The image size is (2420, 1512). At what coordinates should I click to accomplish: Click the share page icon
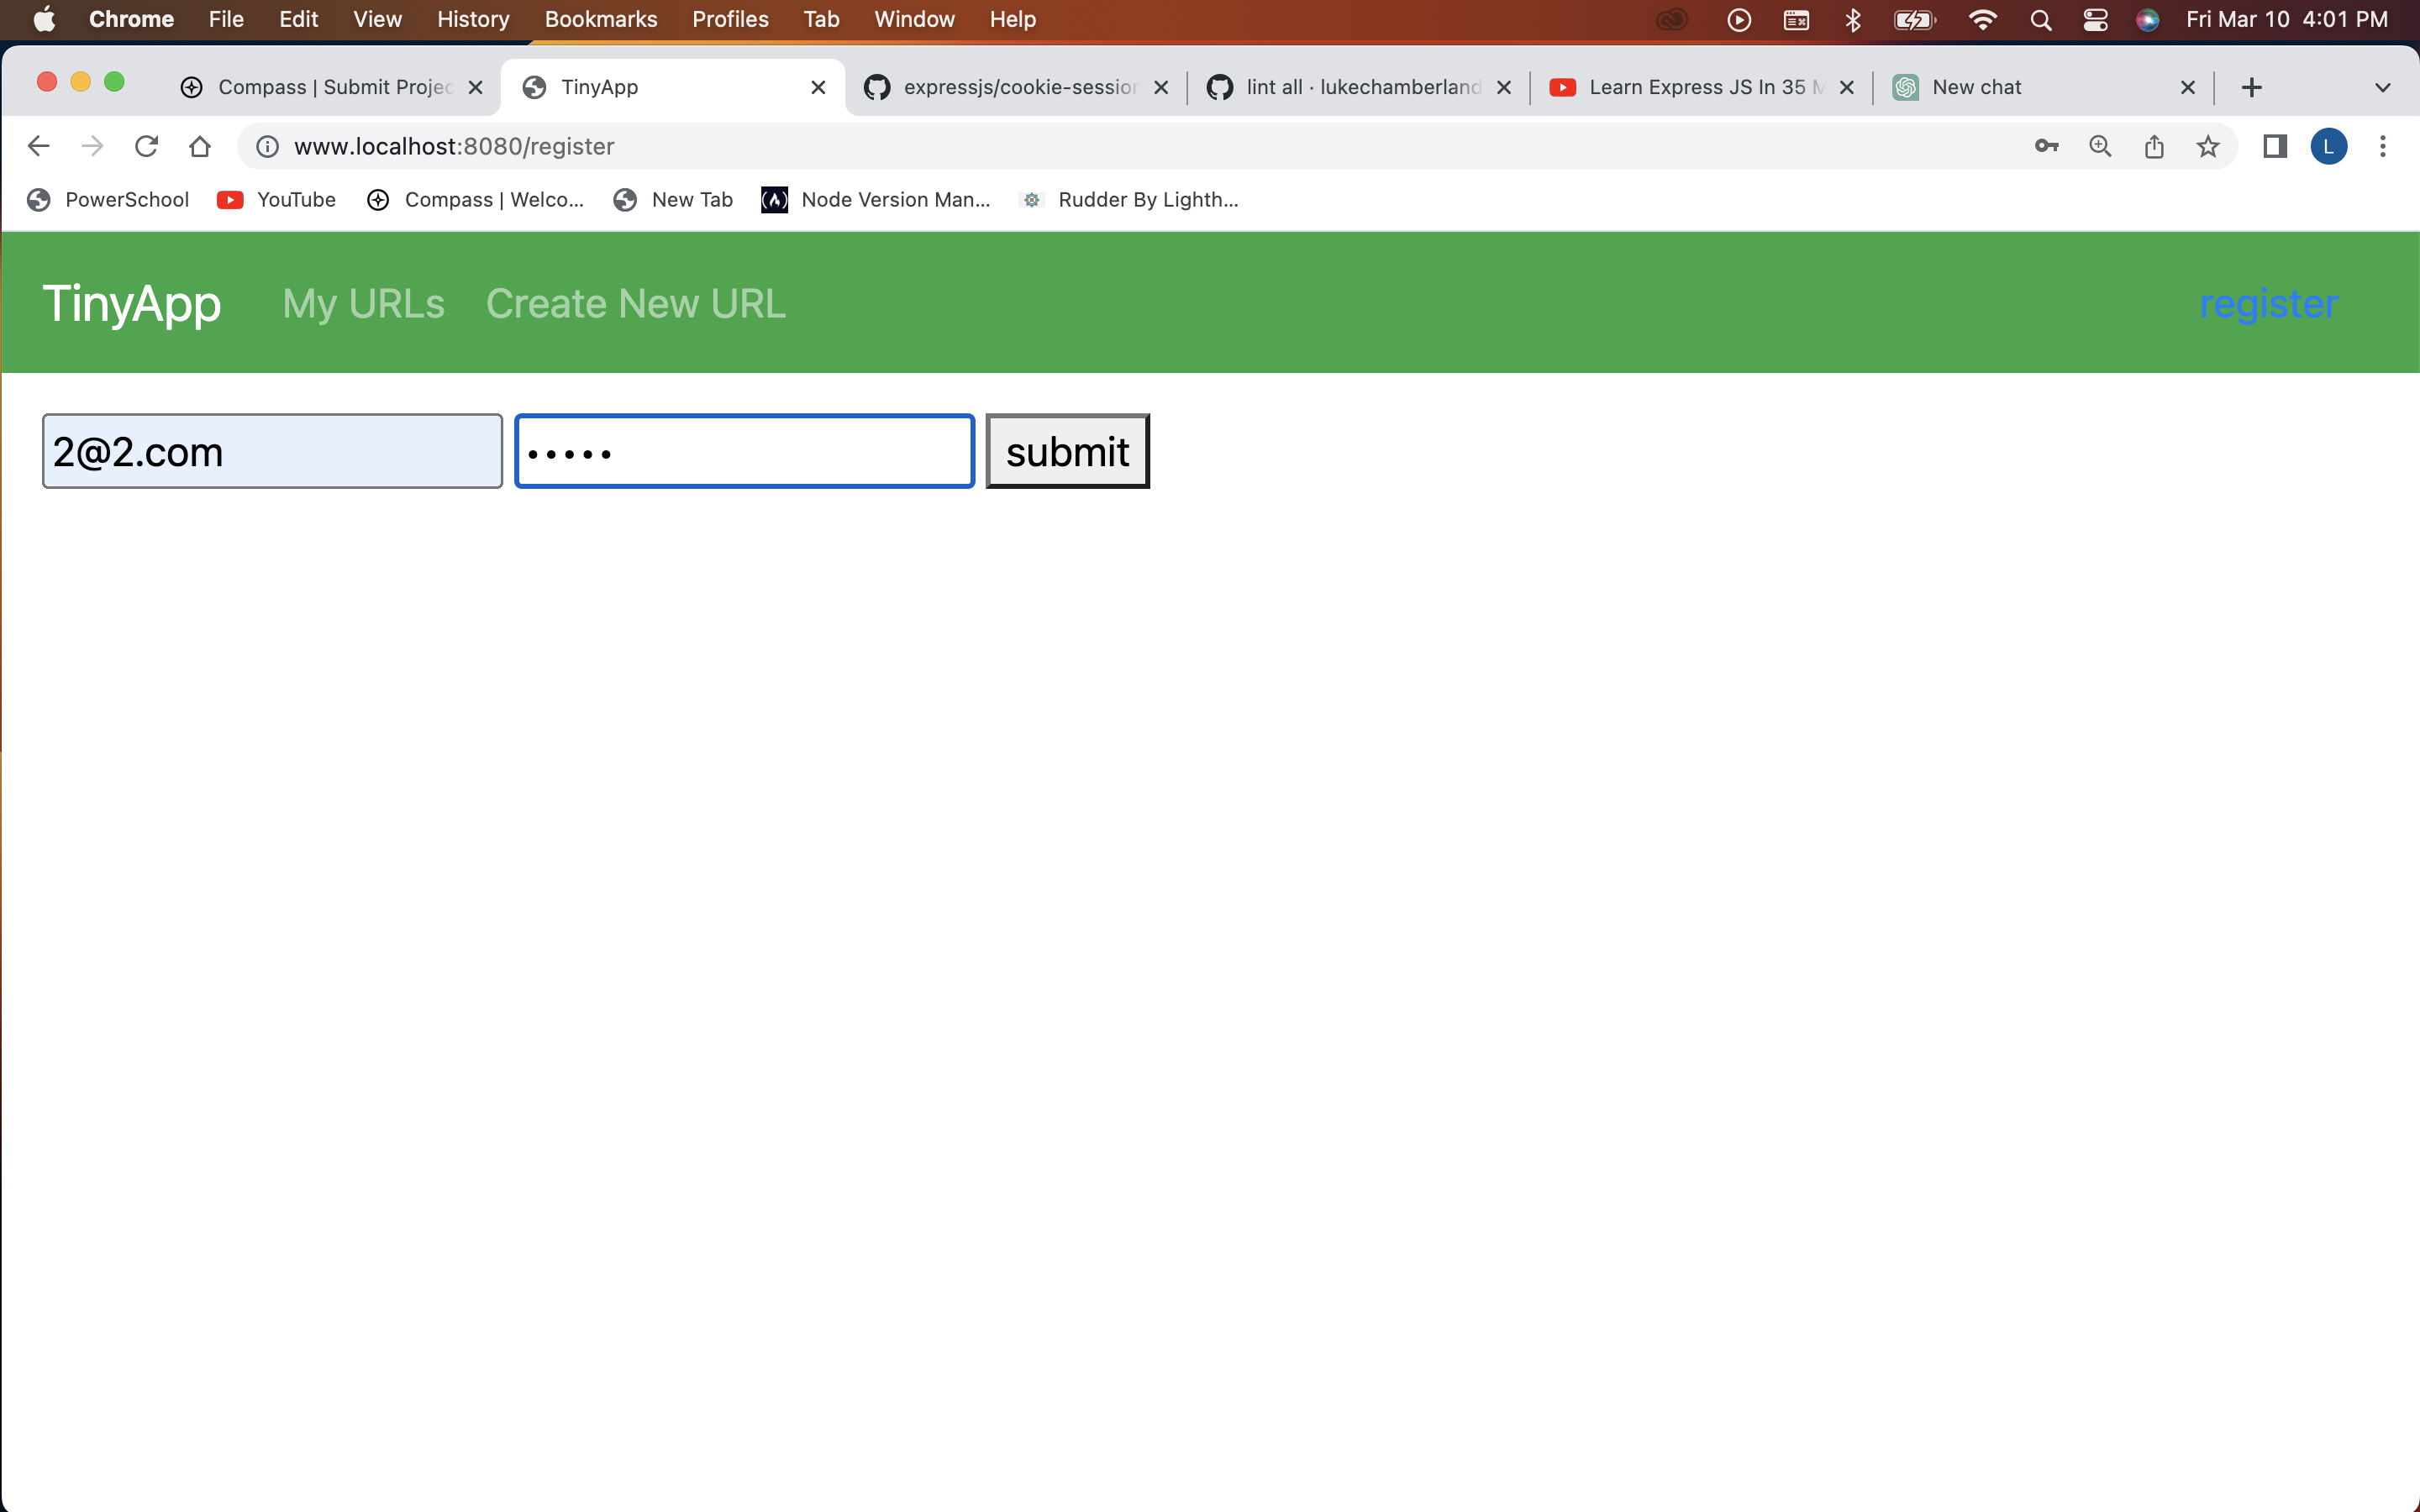tap(2154, 146)
